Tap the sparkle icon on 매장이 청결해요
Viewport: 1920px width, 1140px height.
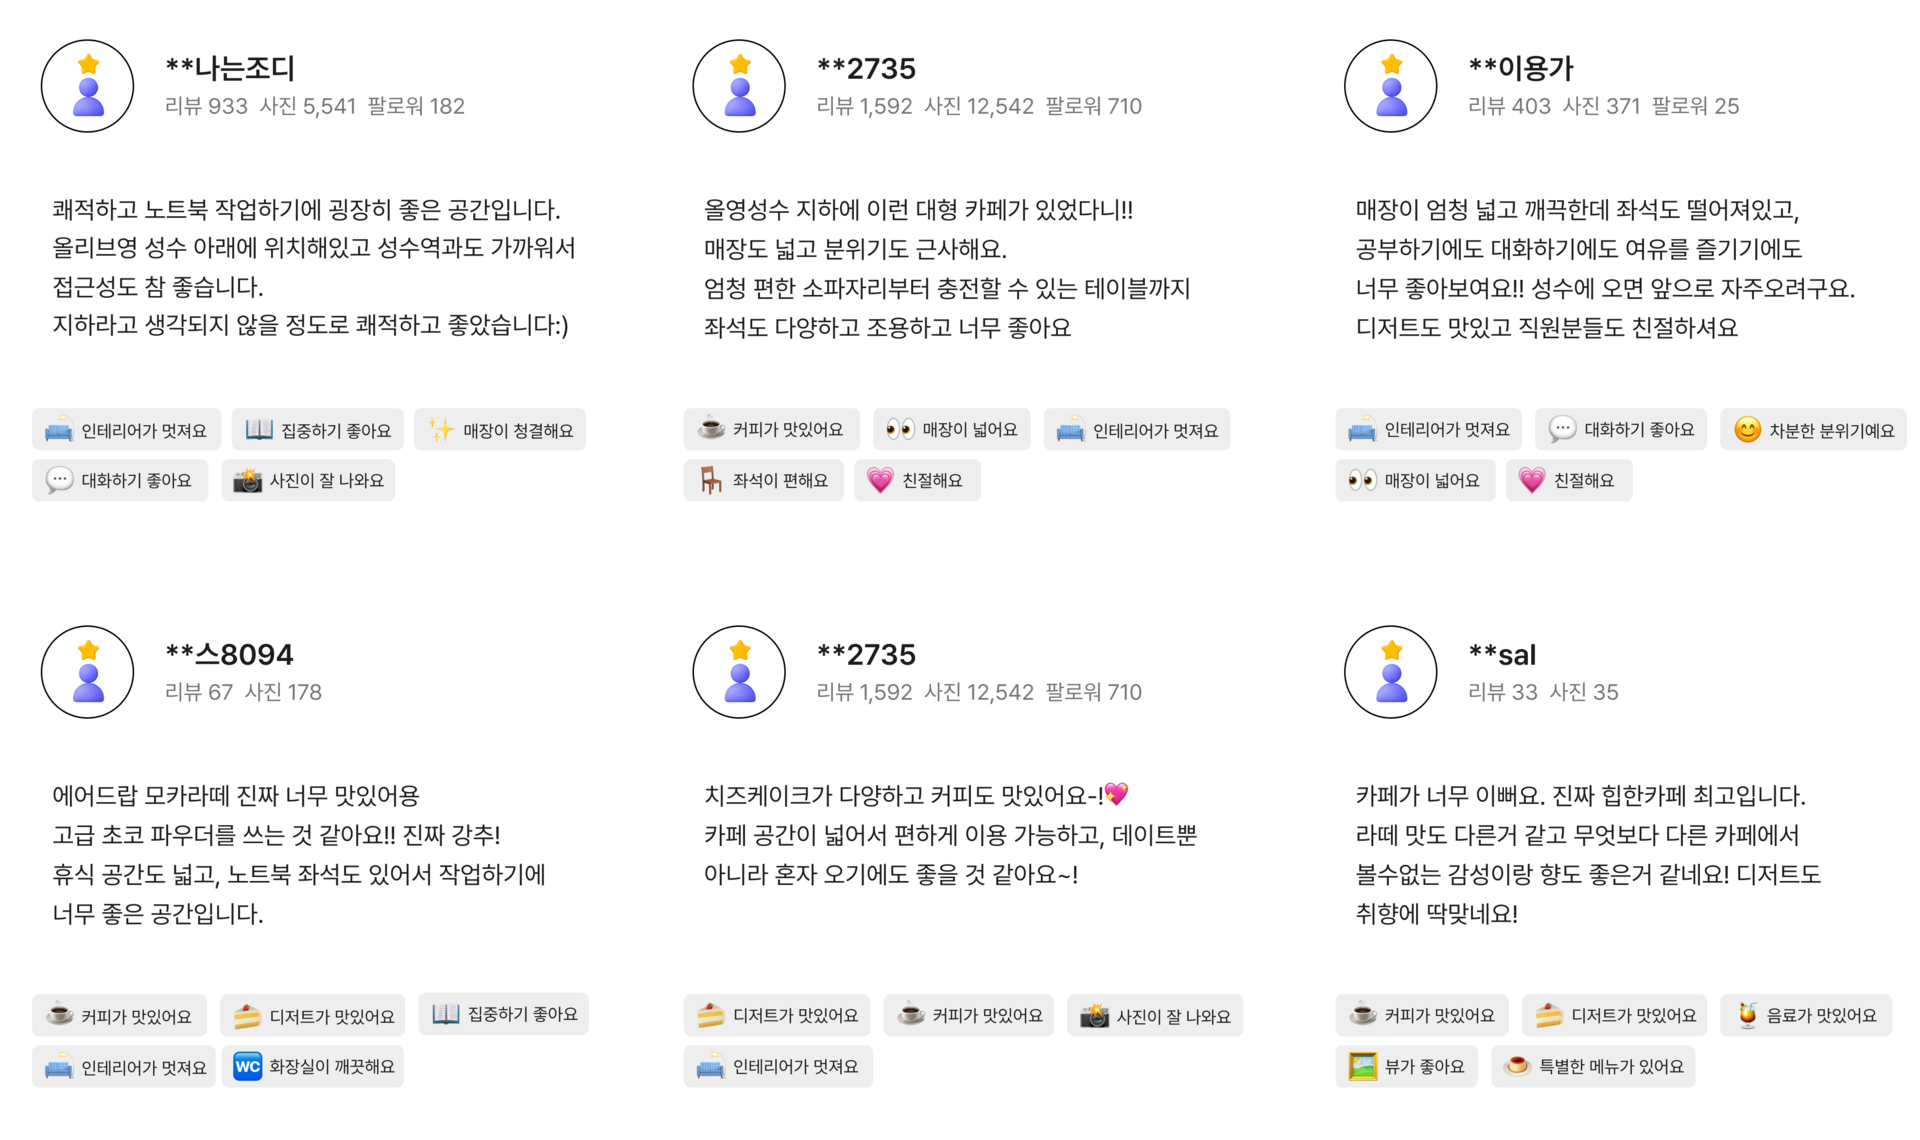[441, 430]
